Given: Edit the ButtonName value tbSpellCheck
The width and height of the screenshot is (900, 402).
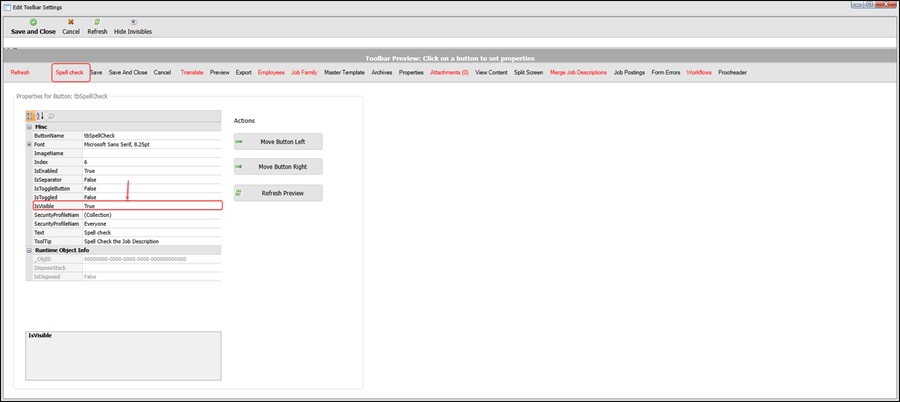Looking at the screenshot, I should [x=152, y=136].
